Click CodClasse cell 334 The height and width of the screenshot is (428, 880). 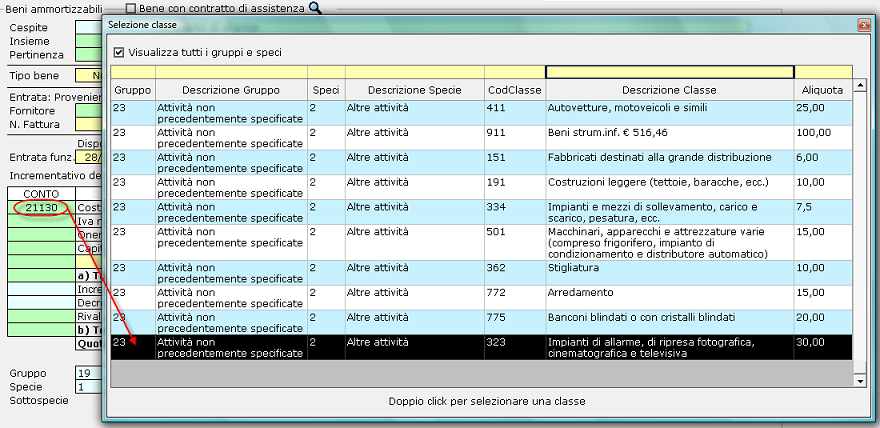pos(515,211)
